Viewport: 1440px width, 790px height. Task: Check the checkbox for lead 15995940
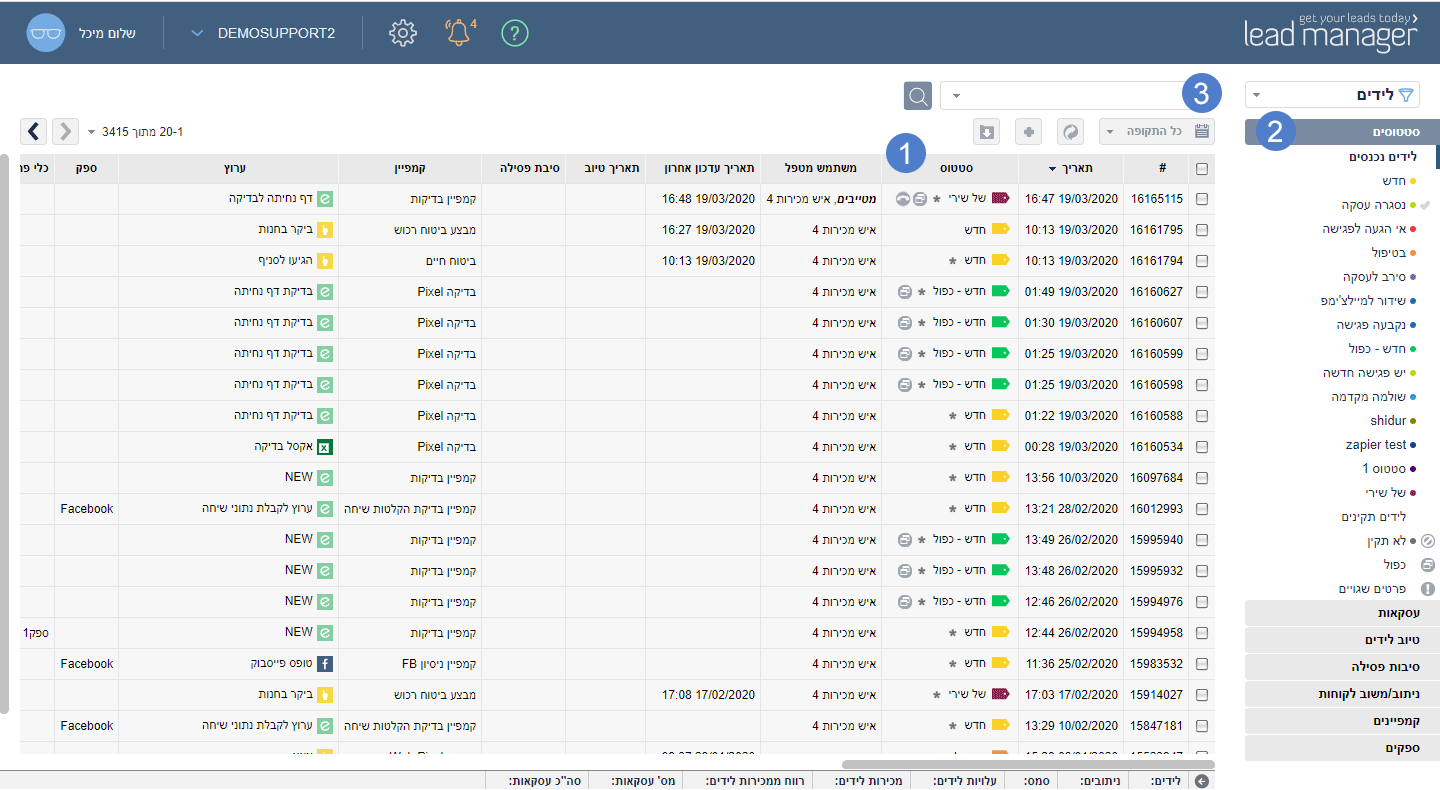tap(1202, 540)
